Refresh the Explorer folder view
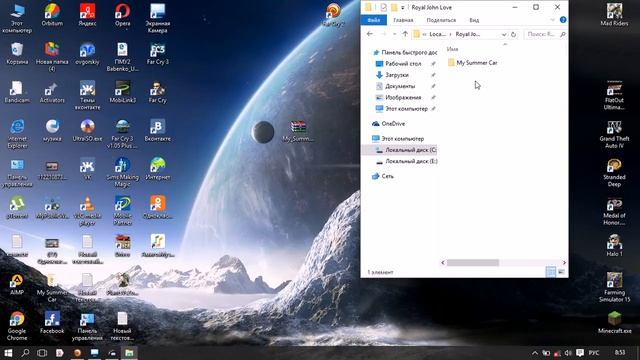 click(513, 34)
